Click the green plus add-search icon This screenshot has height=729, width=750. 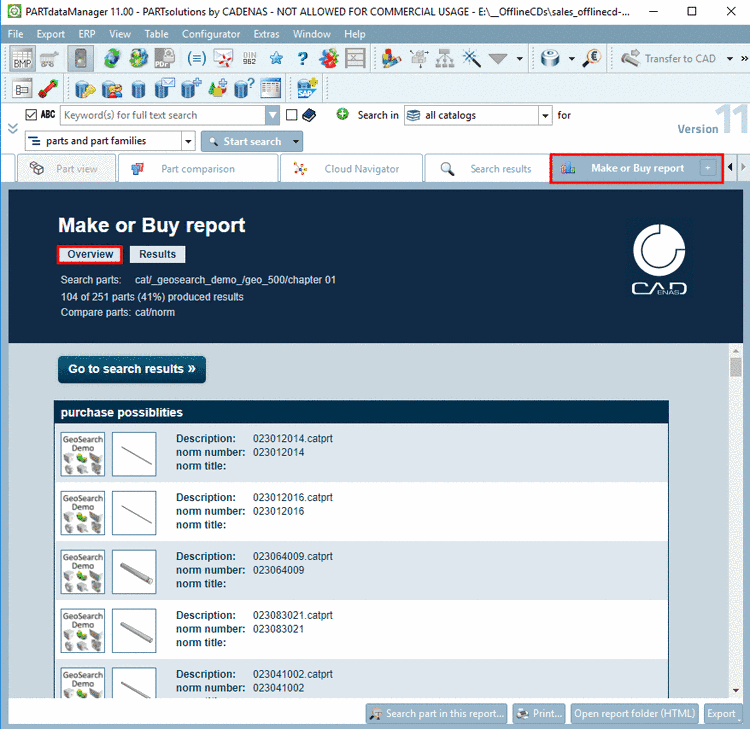point(342,114)
